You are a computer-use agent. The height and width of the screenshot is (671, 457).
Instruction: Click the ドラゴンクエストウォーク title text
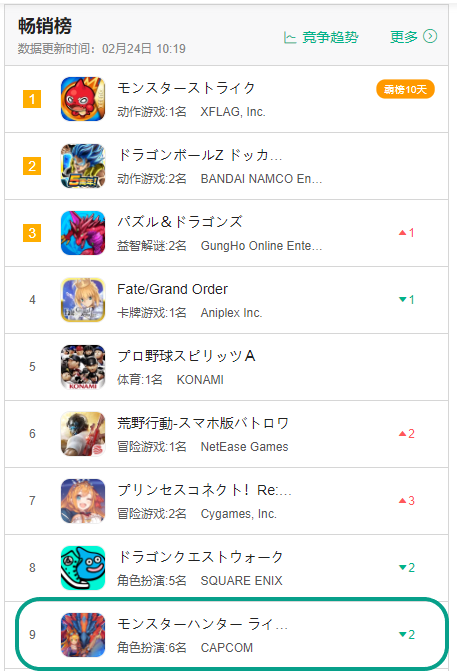tap(200, 557)
